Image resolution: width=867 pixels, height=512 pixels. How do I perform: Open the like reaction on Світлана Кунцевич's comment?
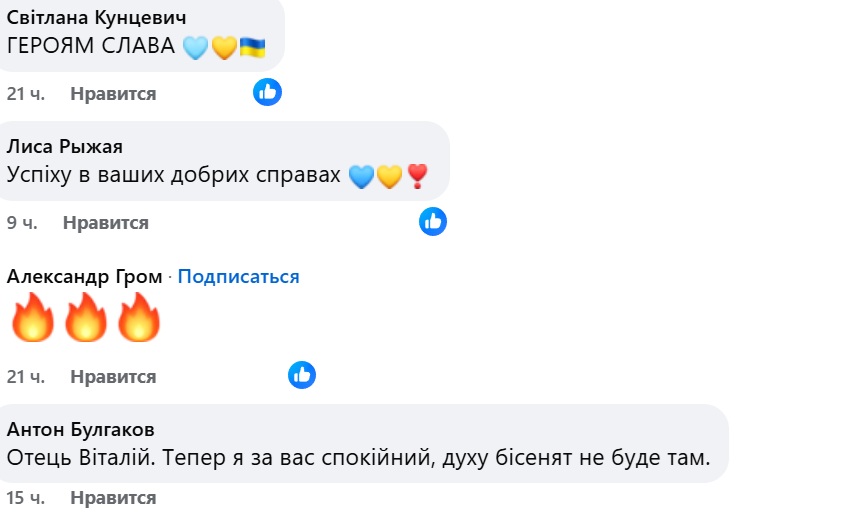pos(267,93)
